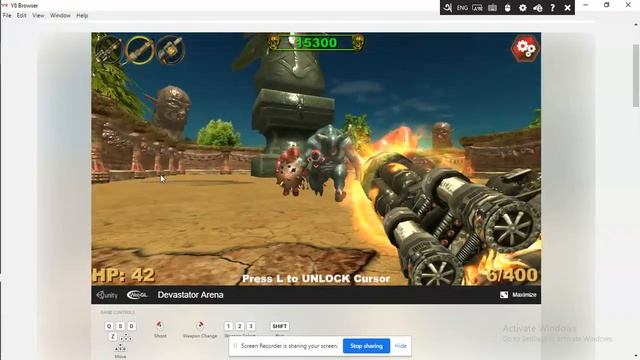
Task: Select the first crossbow weapon icon
Action: pos(109,50)
